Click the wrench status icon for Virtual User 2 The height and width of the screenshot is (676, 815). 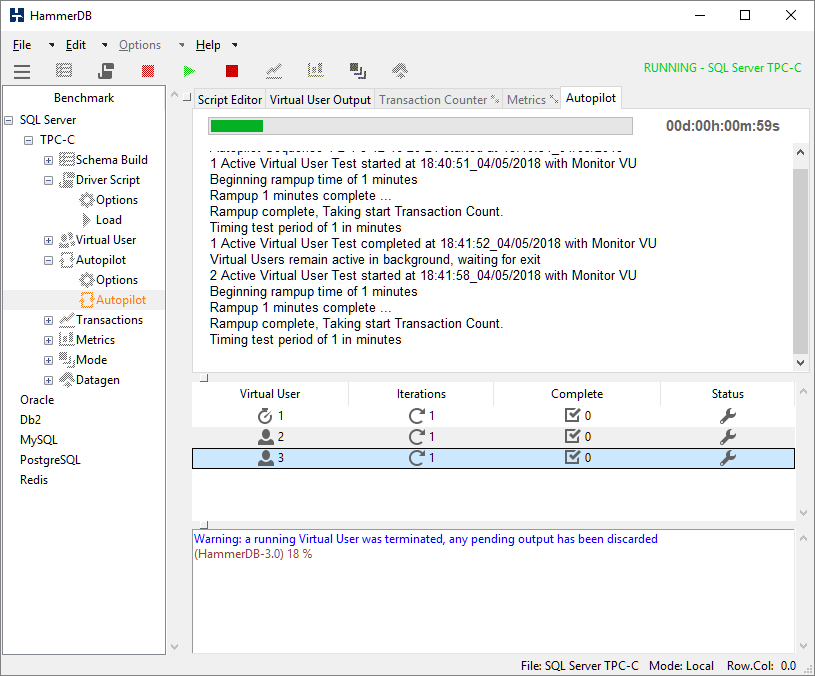728,437
